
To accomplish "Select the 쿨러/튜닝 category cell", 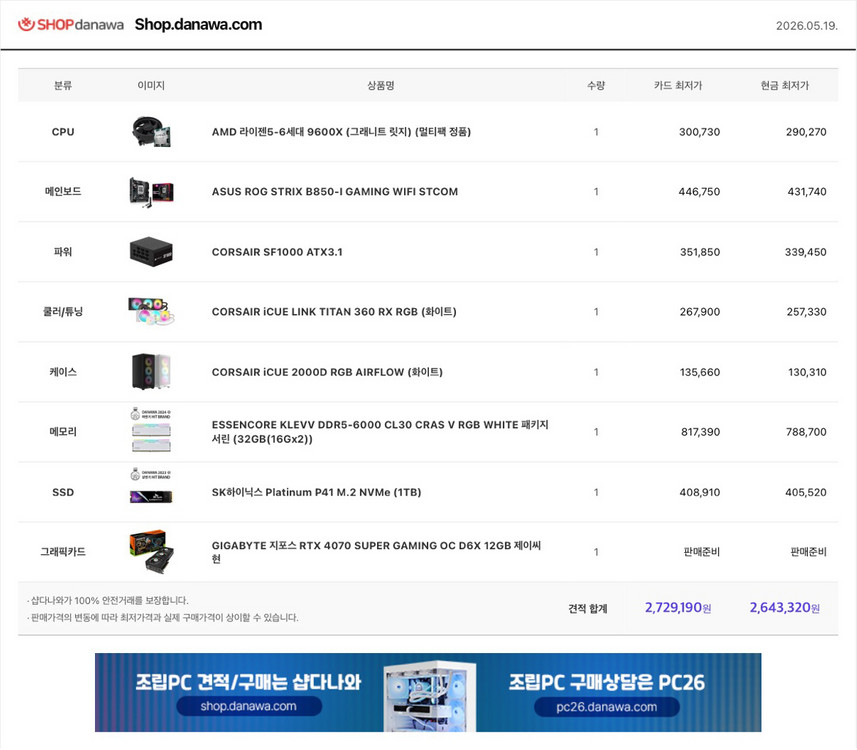I will click(x=63, y=312).
